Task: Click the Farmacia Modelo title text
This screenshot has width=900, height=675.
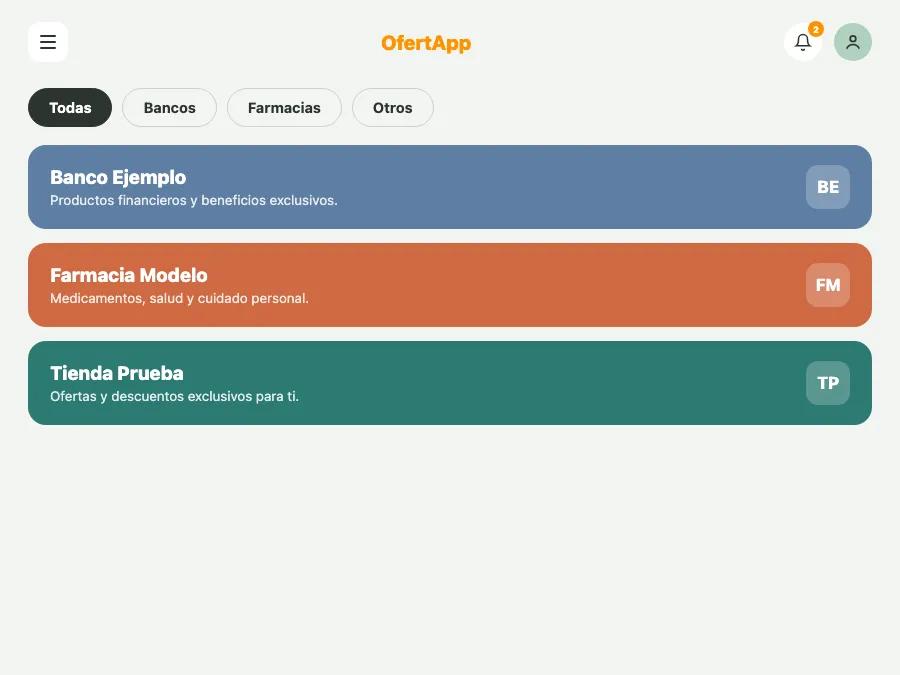Action: pyautogui.click(x=129, y=276)
